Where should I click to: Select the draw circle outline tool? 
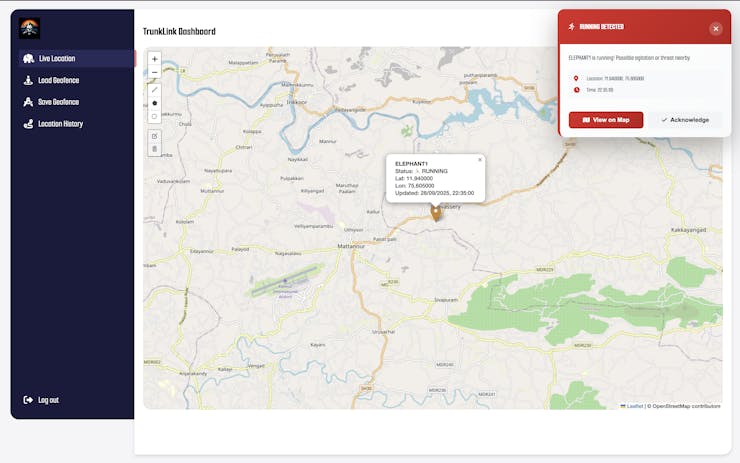tap(154, 116)
